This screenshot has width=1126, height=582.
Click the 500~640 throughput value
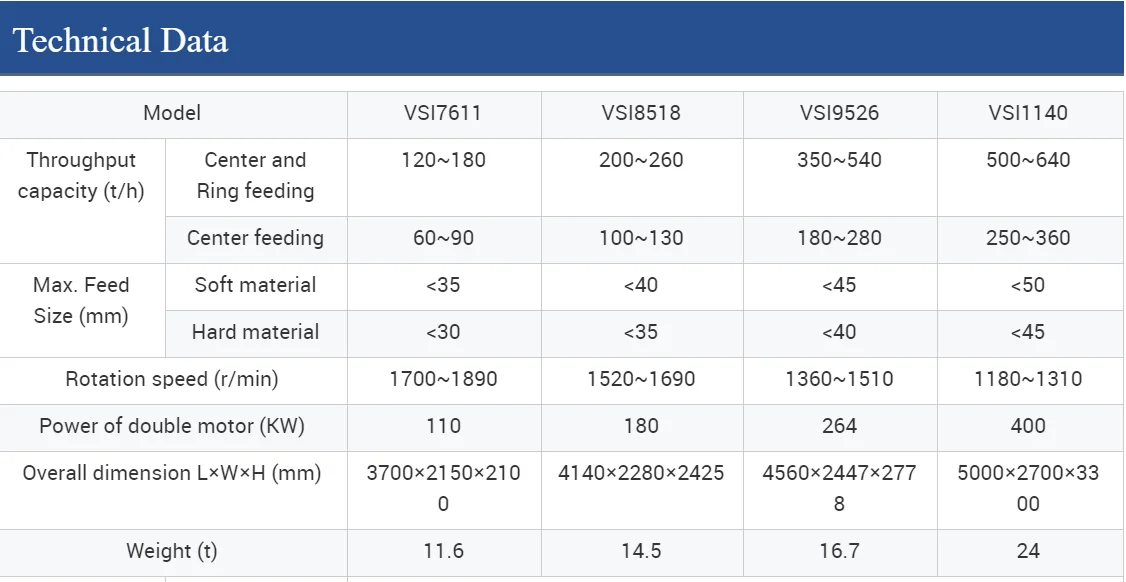tap(1028, 160)
